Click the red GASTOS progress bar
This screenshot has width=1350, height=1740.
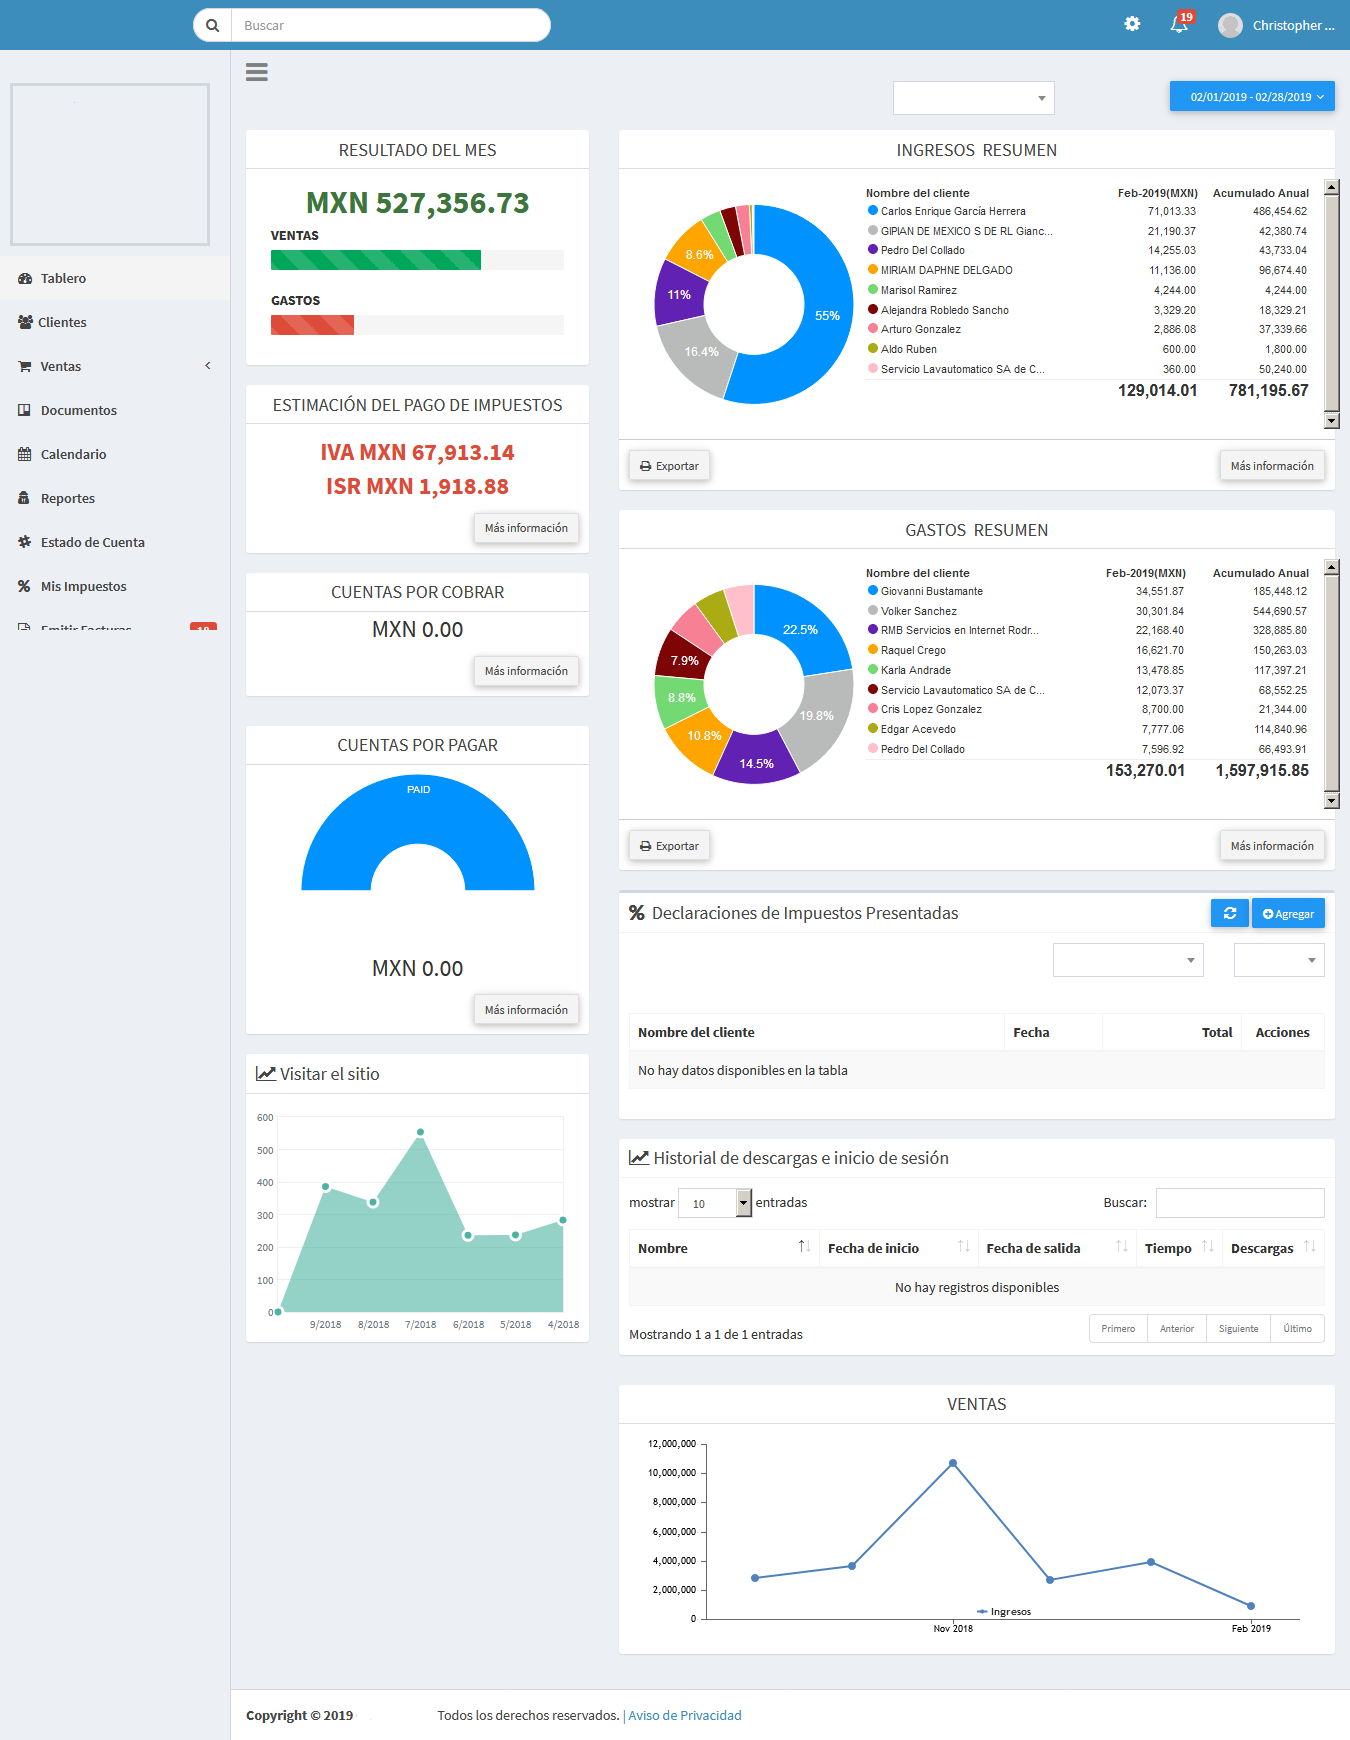pyautogui.click(x=312, y=325)
